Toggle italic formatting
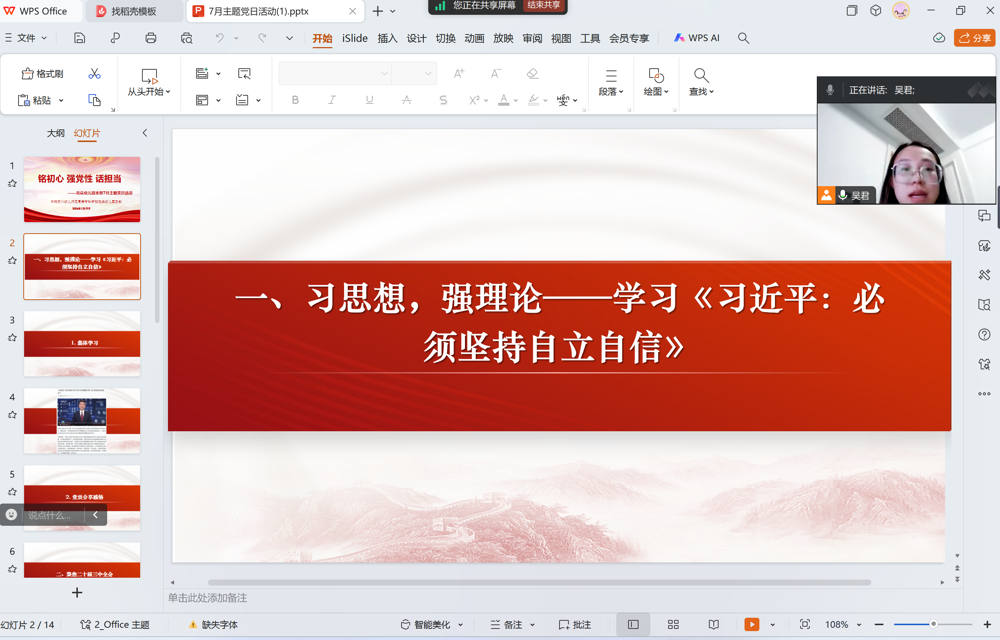Screen dimensions: 1000x640 click(331, 100)
